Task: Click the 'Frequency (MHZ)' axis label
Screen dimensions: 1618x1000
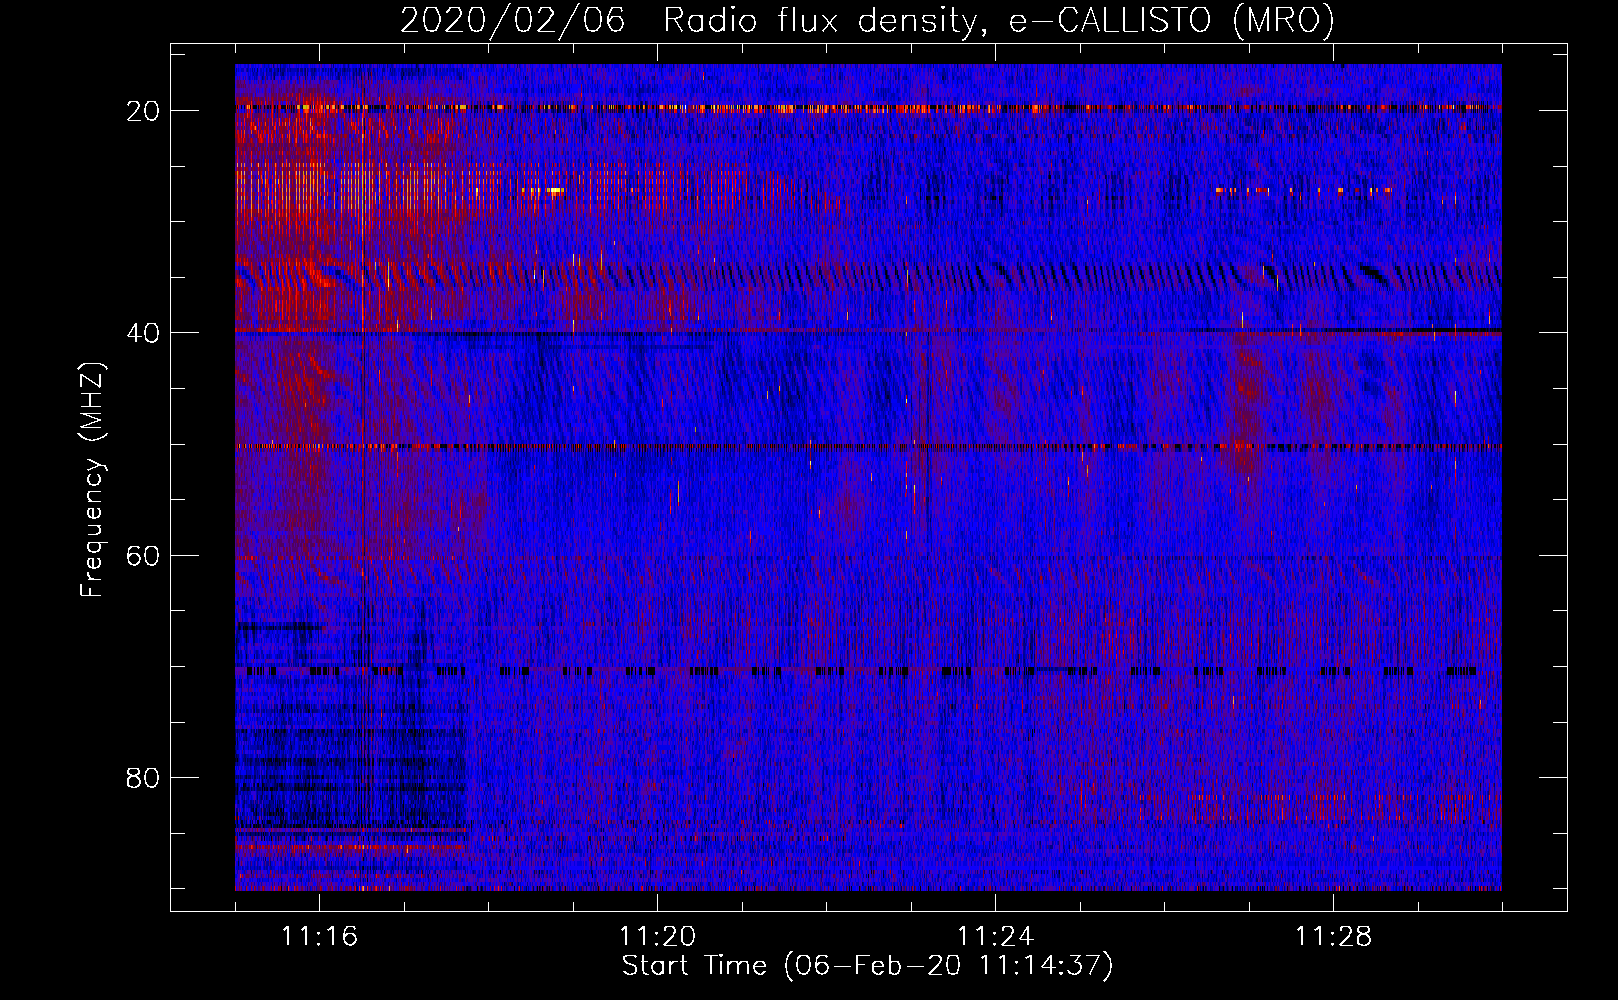Action: (91, 479)
